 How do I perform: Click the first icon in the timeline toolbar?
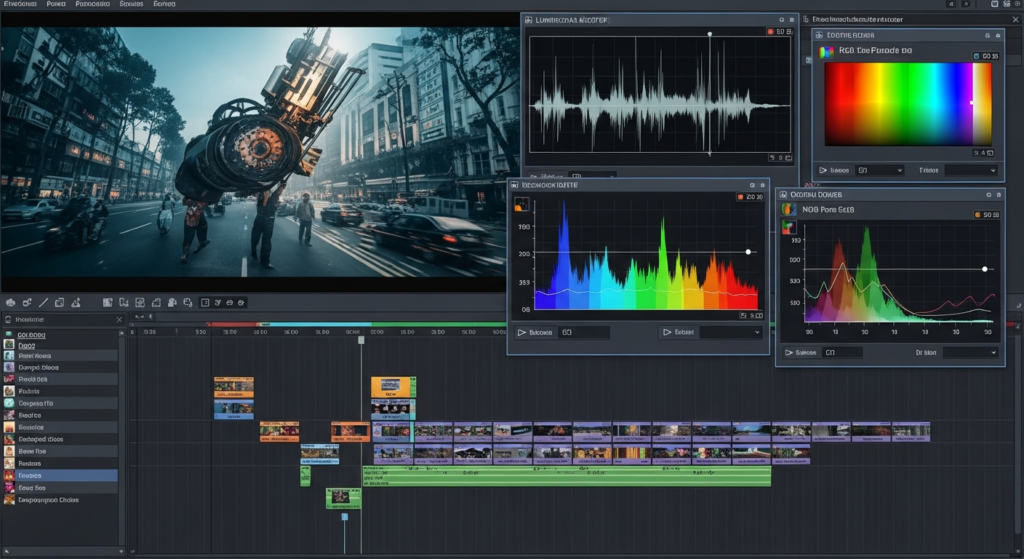[x=10, y=302]
